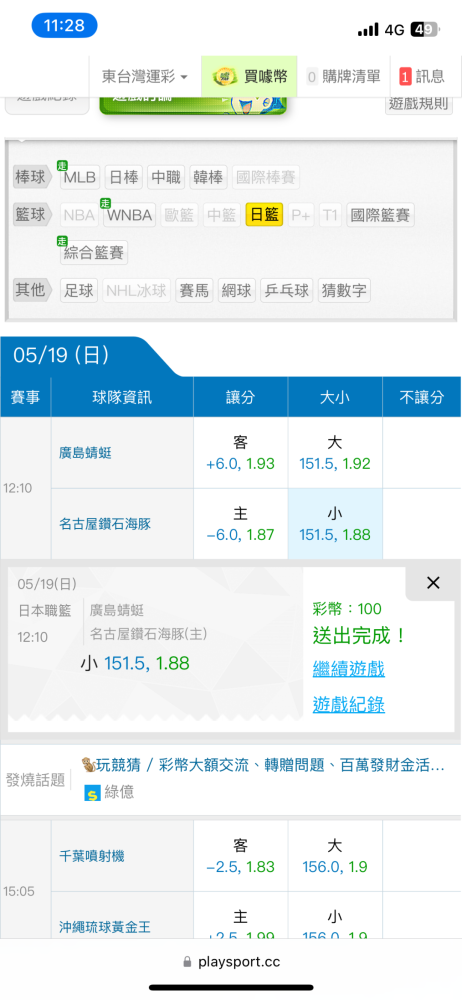Tap the 買噱幣 coin icon
This screenshot has height=1000, width=462.
pos(225,77)
